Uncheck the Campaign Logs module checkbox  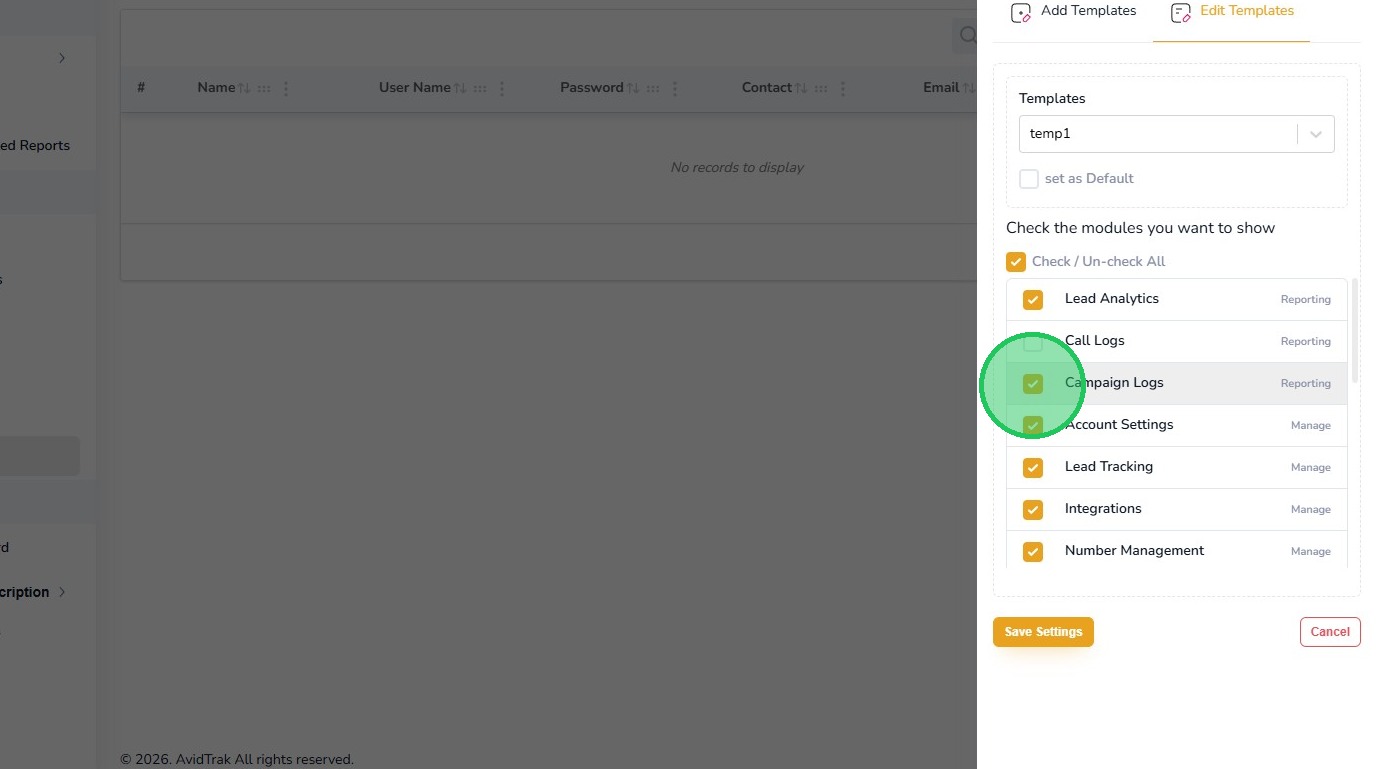(x=1033, y=384)
